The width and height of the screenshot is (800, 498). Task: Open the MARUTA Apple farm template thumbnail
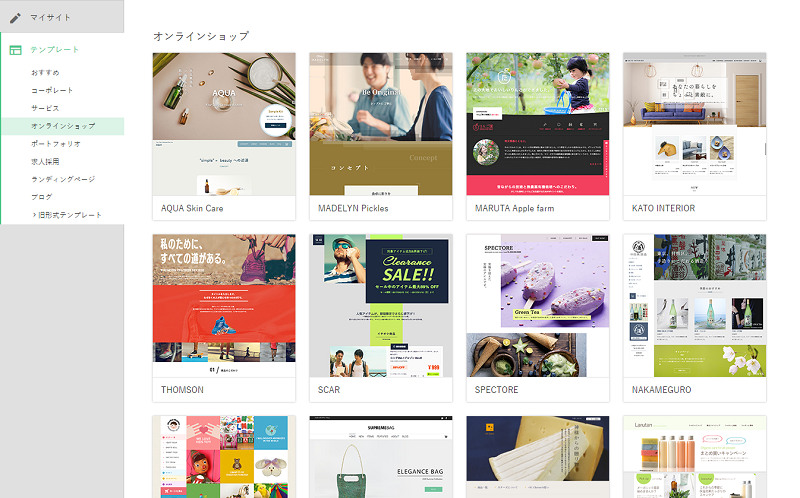tap(538, 124)
